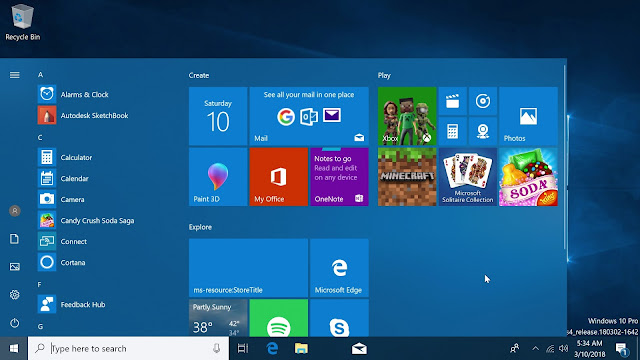Click the Type here to search box
This screenshot has width=640, height=360.
coord(129,349)
